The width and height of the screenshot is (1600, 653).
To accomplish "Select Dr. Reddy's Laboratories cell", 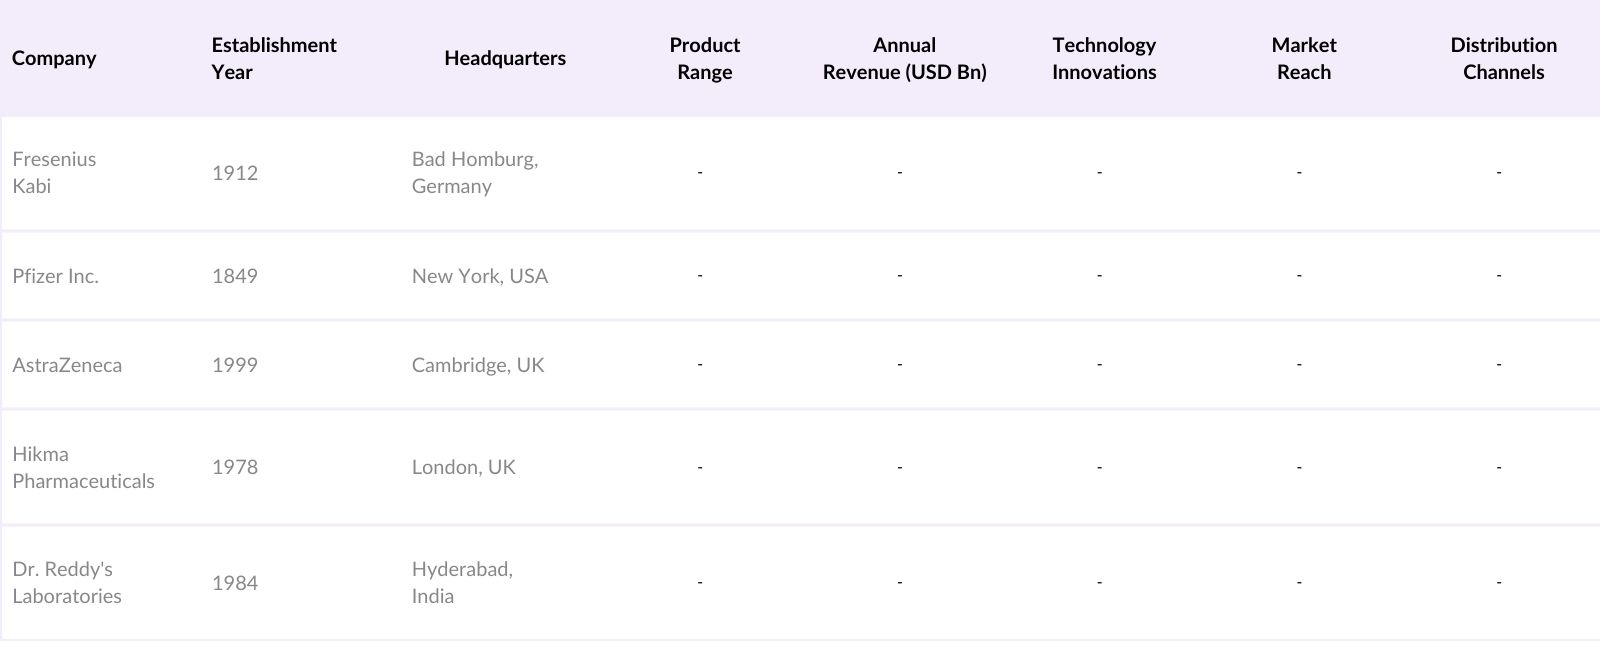I will (x=67, y=582).
